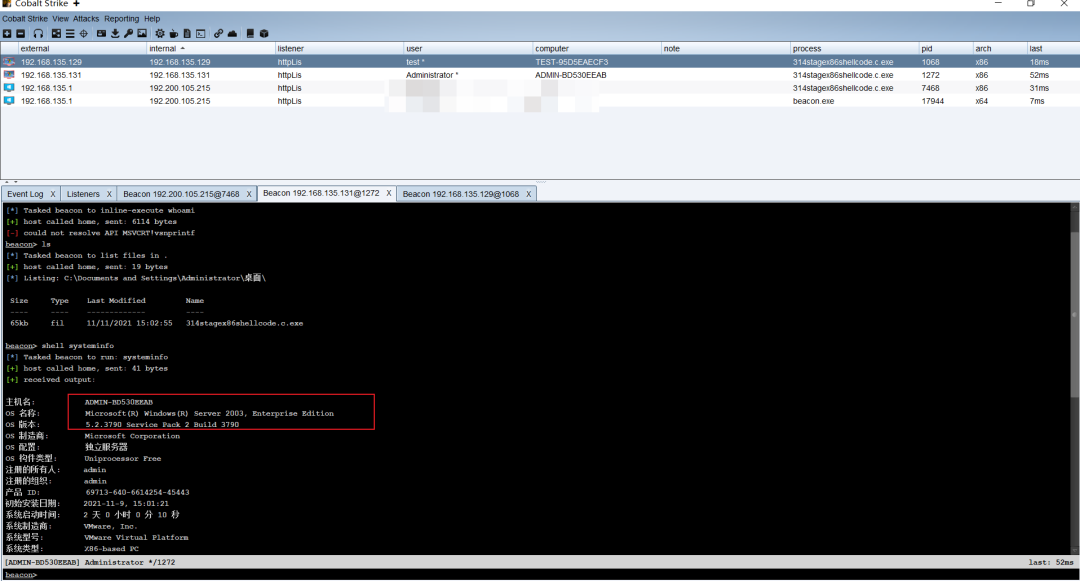This screenshot has width=1080, height=581.
Task: Select session row TEST-95D5EAECF3
Action: [540, 62]
